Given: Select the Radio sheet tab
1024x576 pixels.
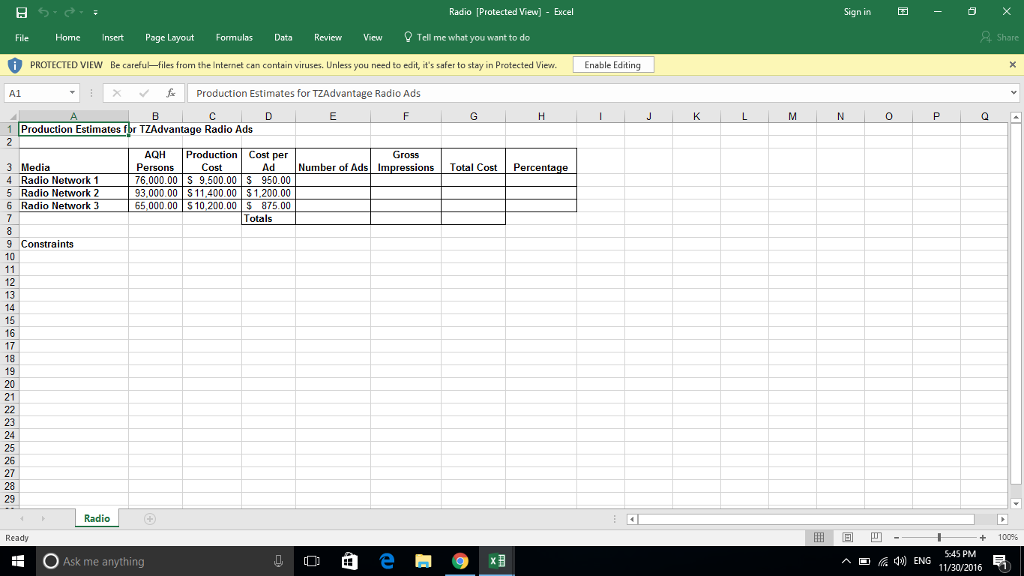Looking at the screenshot, I should coord(96,518).
